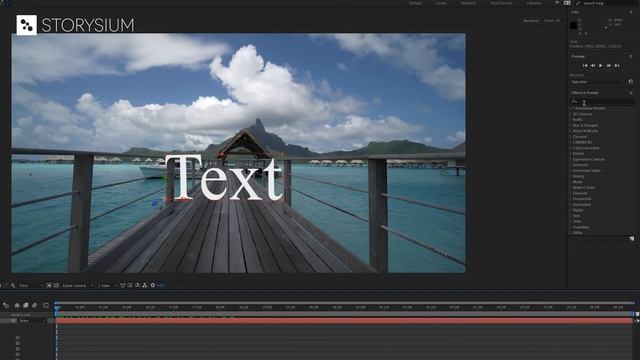Select the Expression Controls category
640x360 pixels.
click(589, 159)
